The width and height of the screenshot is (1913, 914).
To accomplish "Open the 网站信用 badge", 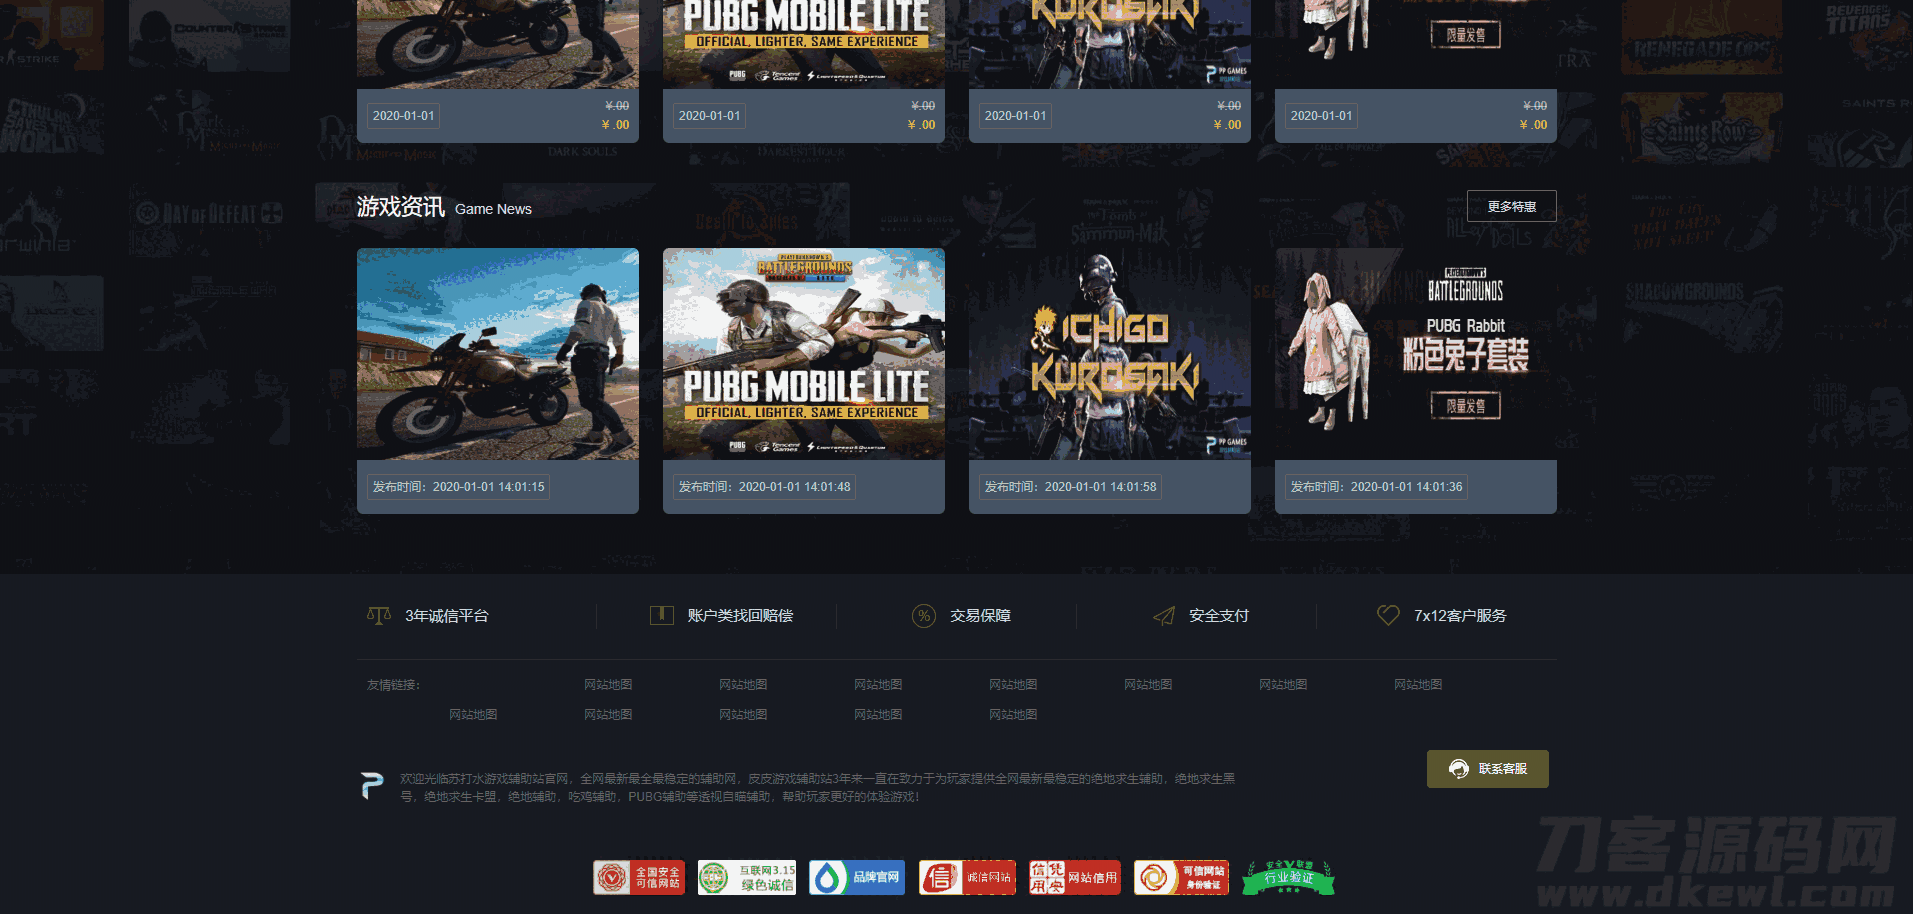I will click(1075, 877).
